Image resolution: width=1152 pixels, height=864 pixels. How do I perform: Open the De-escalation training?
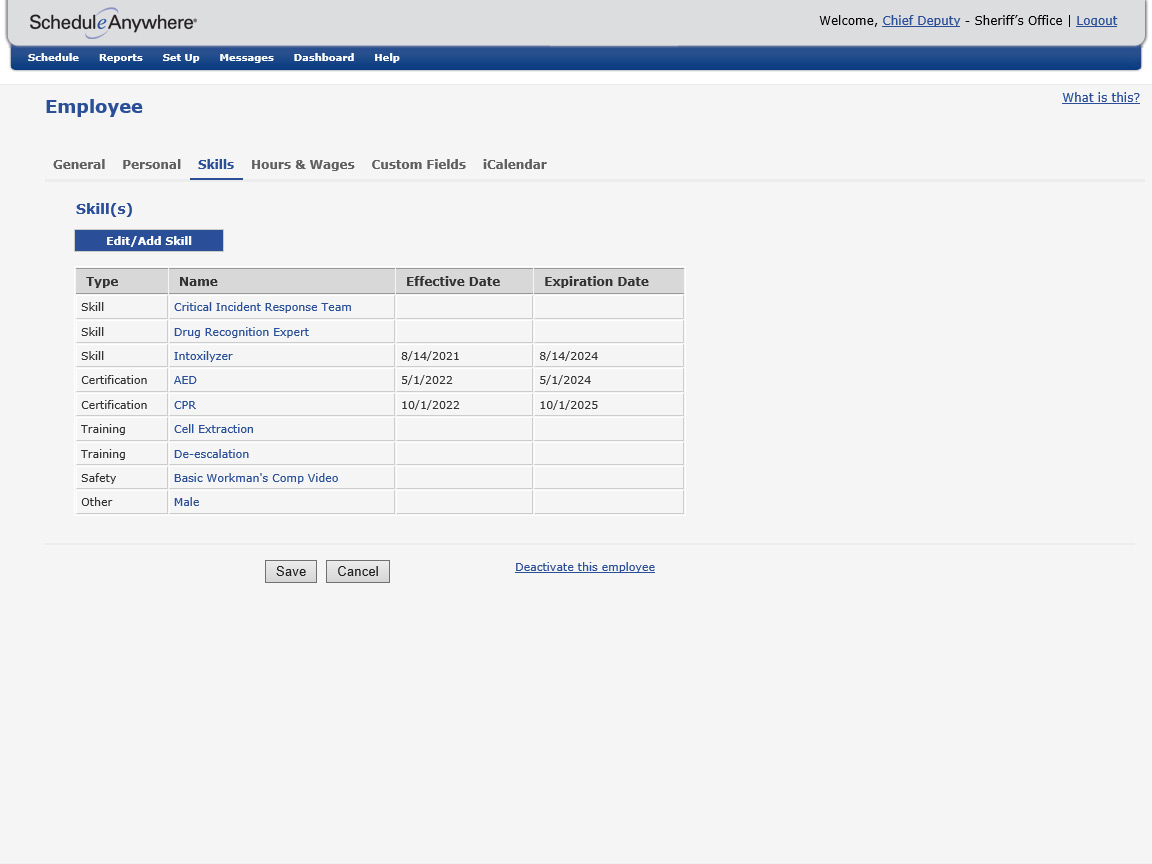pos(211,454)
